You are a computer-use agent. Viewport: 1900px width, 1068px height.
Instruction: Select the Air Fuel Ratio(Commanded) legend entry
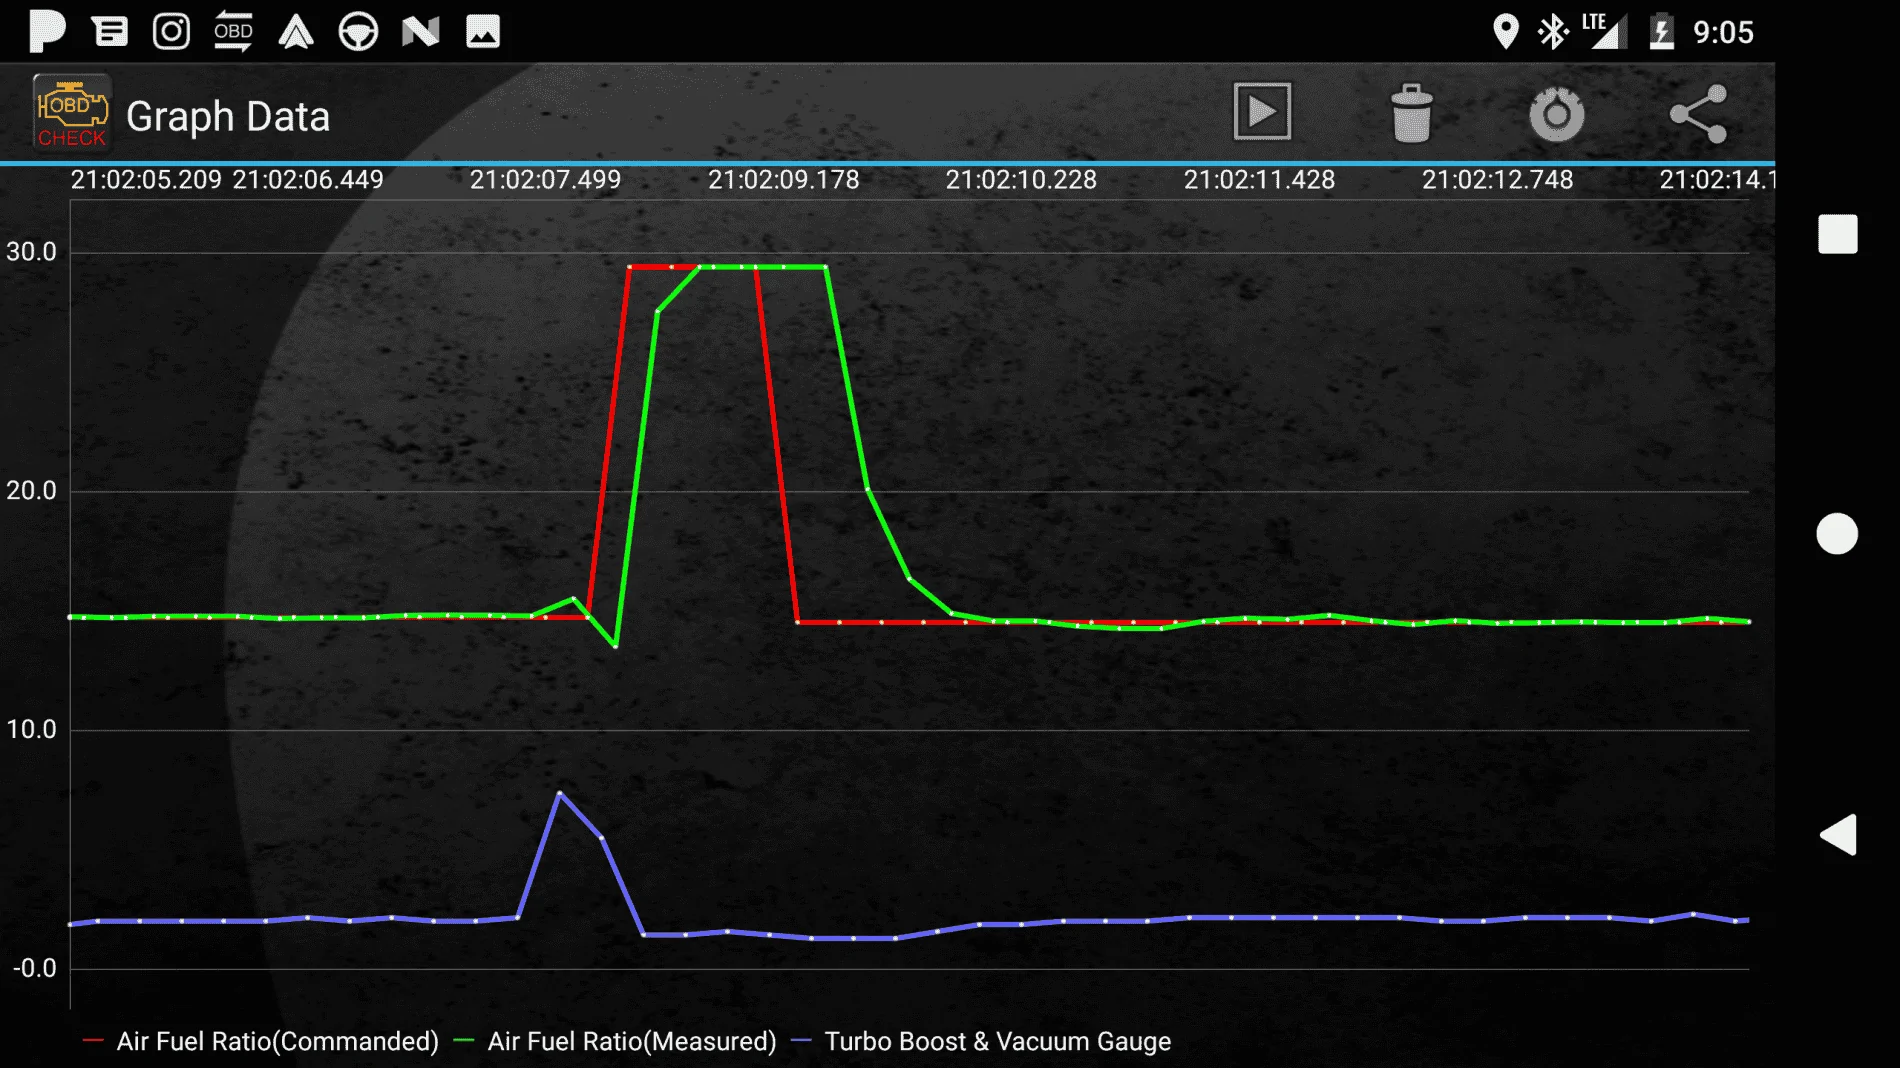point(262,1041)
